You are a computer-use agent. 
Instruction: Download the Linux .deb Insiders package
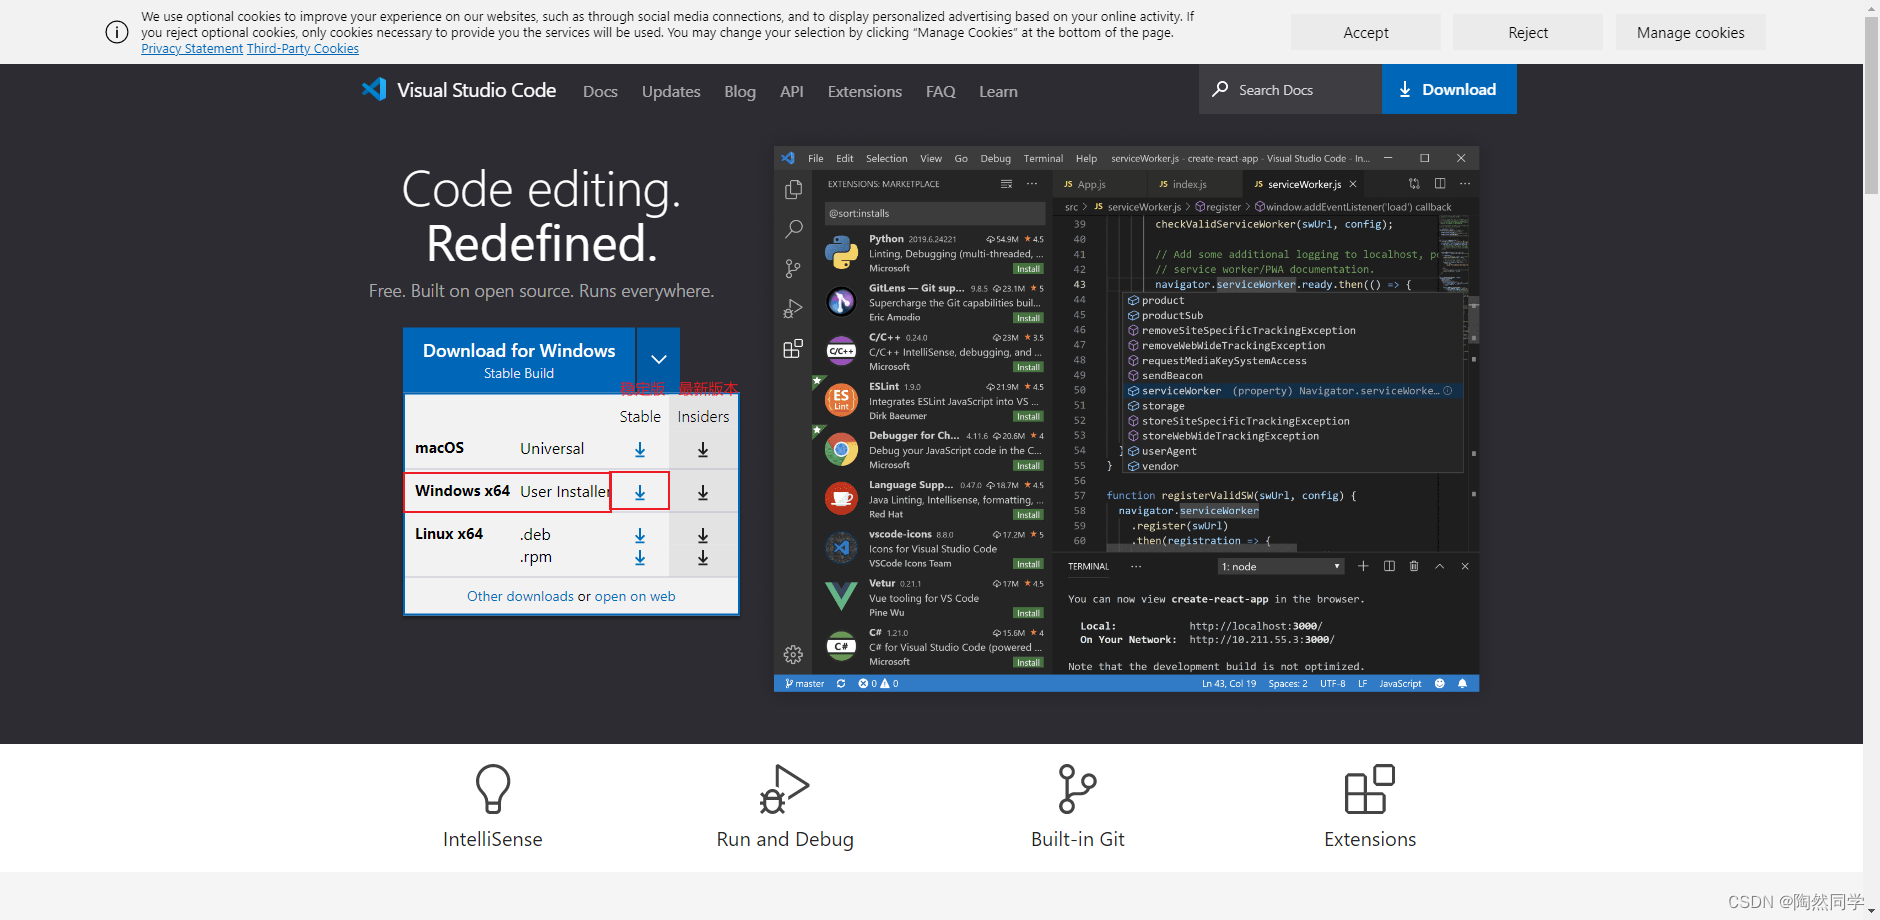[x=703, y=536]
